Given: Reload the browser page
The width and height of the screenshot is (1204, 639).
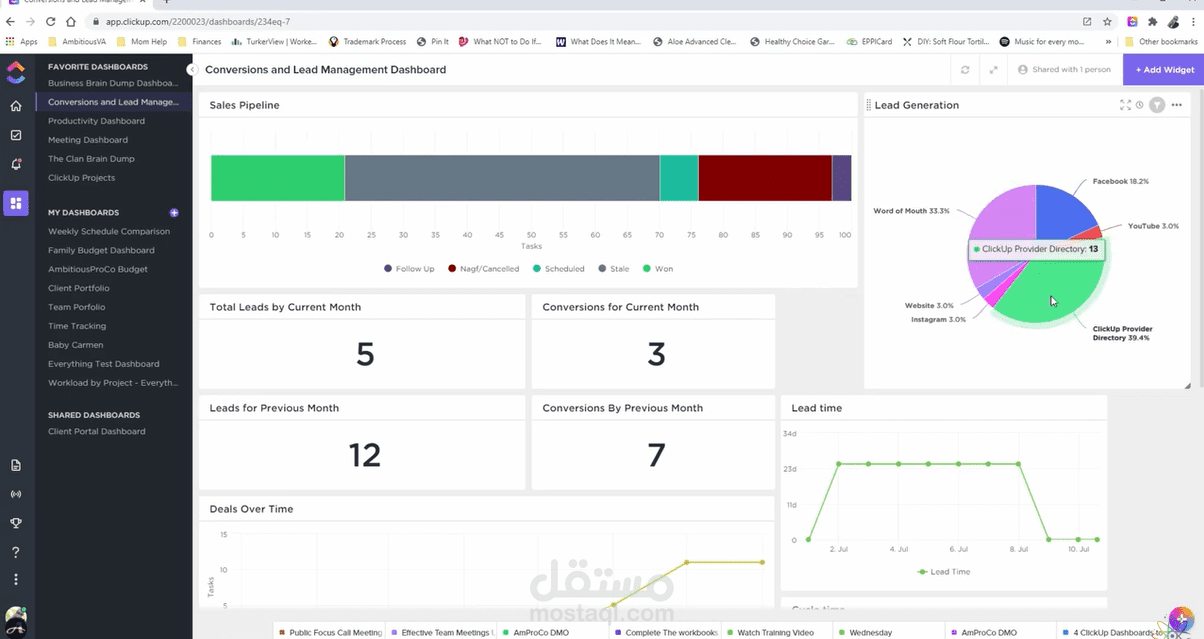Looking at the screenshot, I should pyautogui.click(x=51, y=21).
